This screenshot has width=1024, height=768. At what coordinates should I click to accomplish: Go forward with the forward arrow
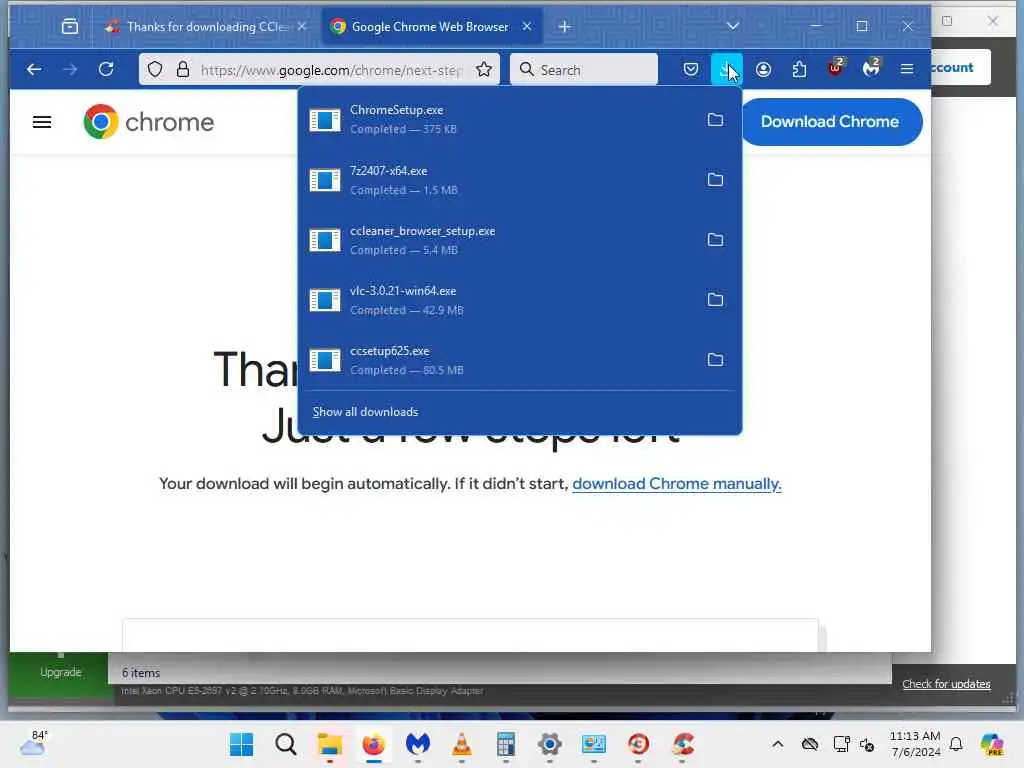click(70, 69)
